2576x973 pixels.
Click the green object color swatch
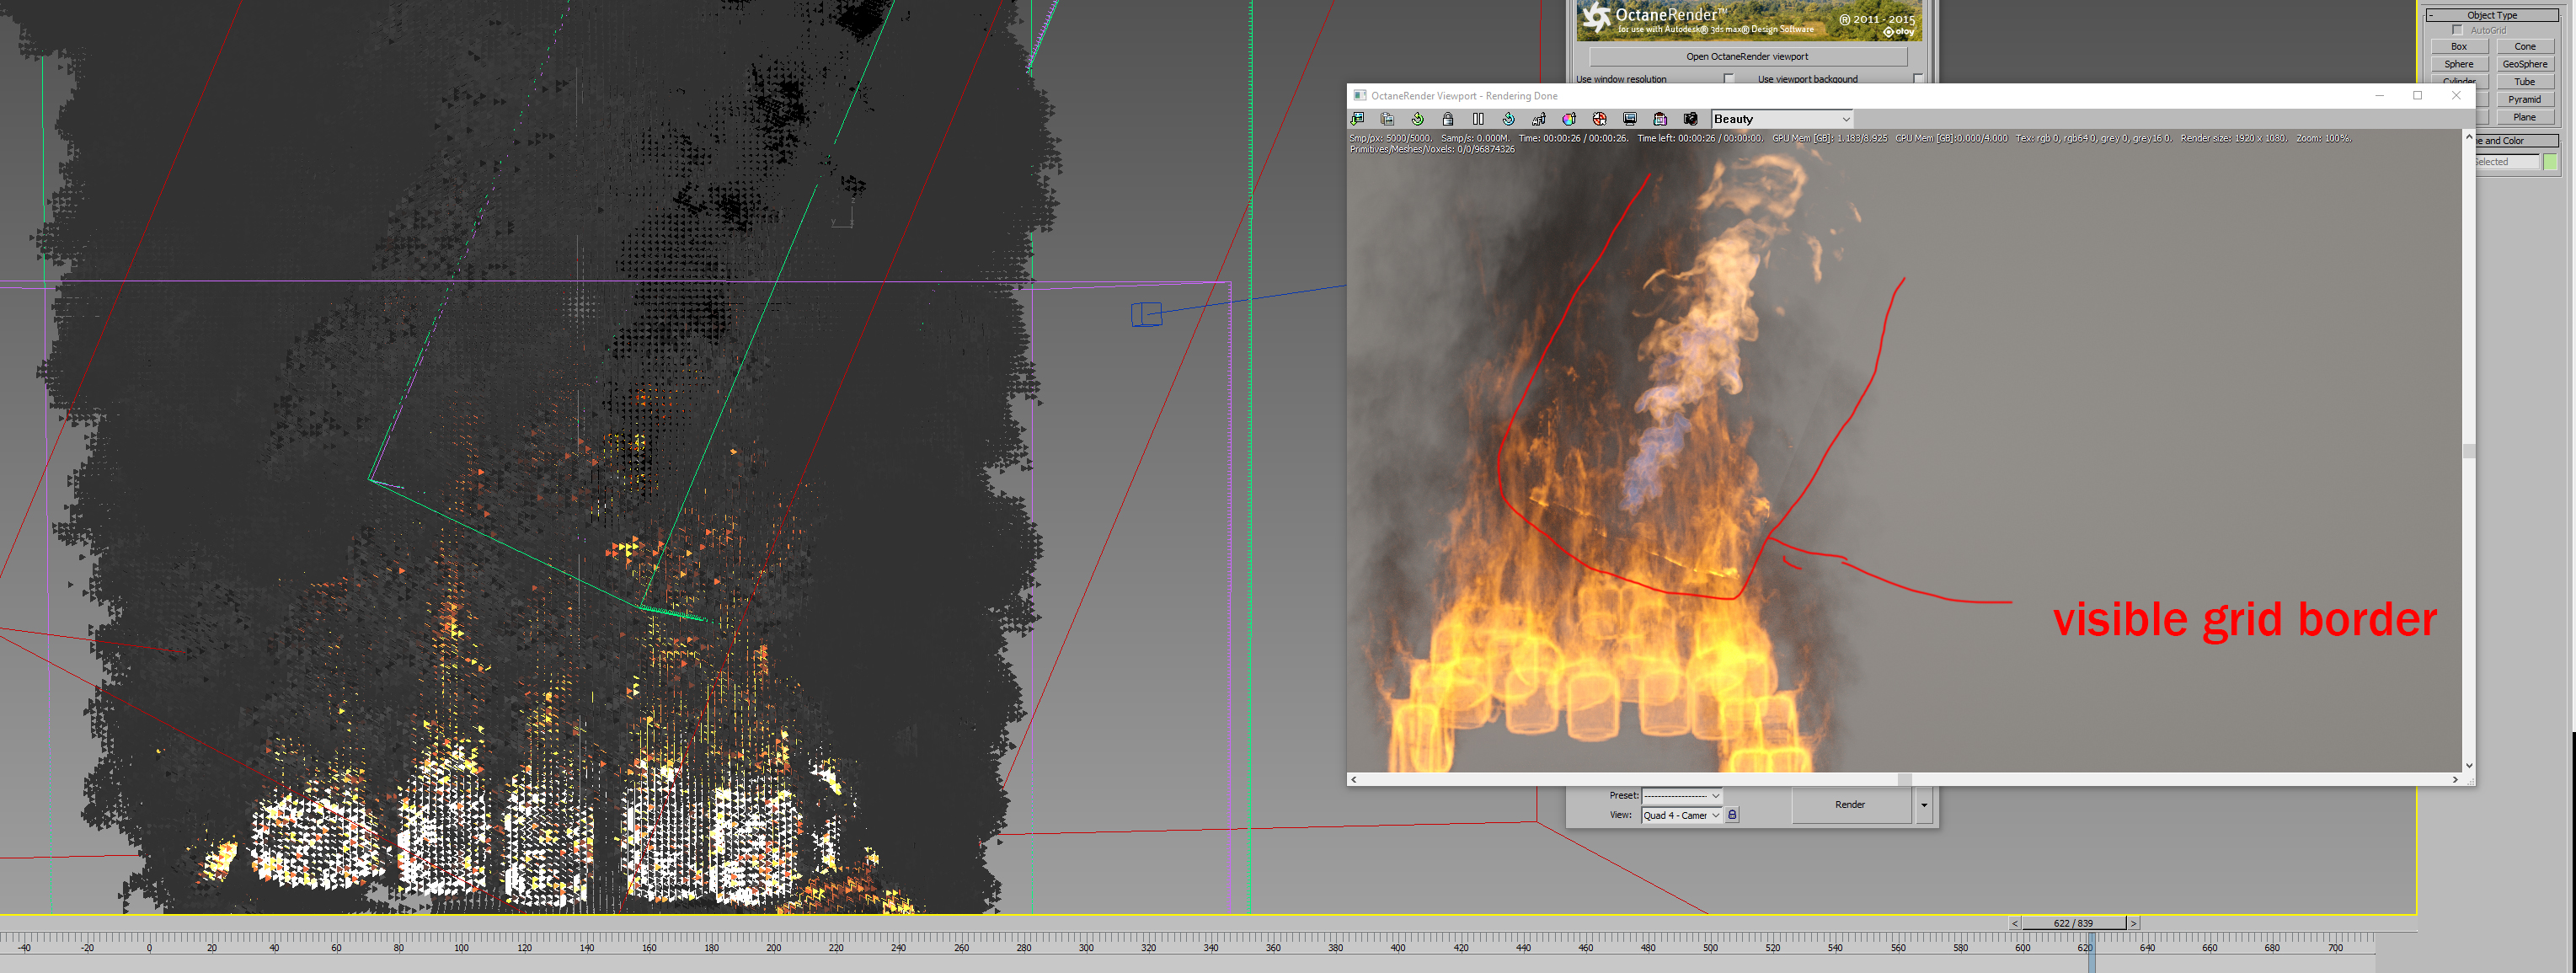(x=2549, y=162)
